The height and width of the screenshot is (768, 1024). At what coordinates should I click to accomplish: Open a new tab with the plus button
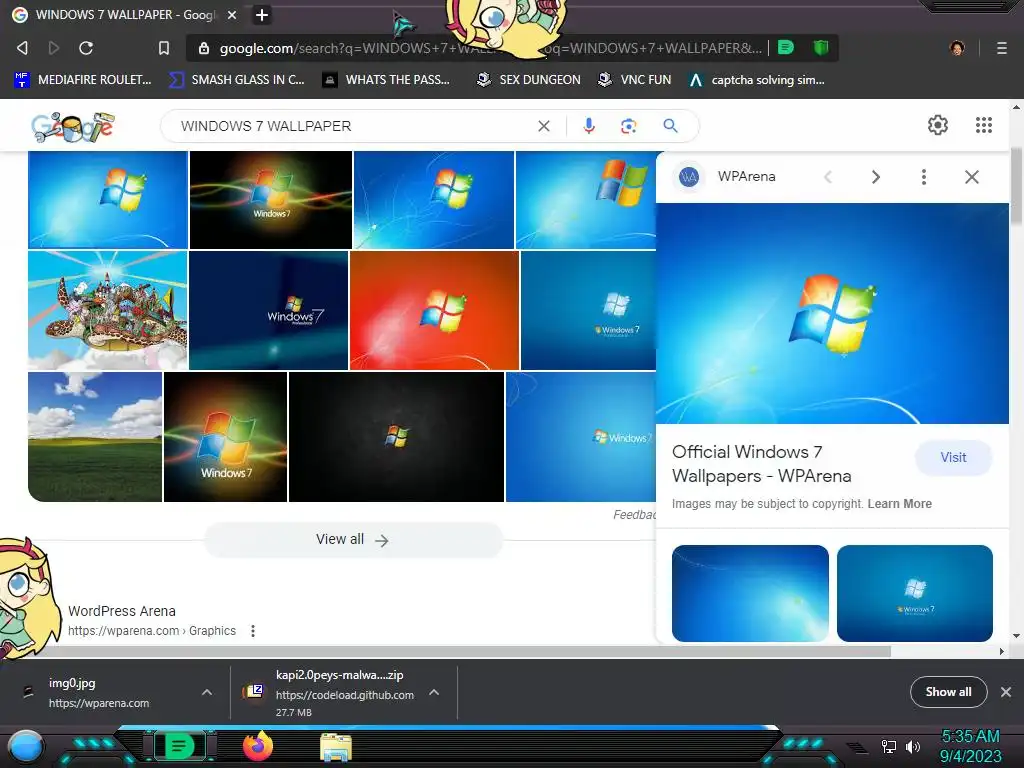pyautogui.click(x=262, y=14)
